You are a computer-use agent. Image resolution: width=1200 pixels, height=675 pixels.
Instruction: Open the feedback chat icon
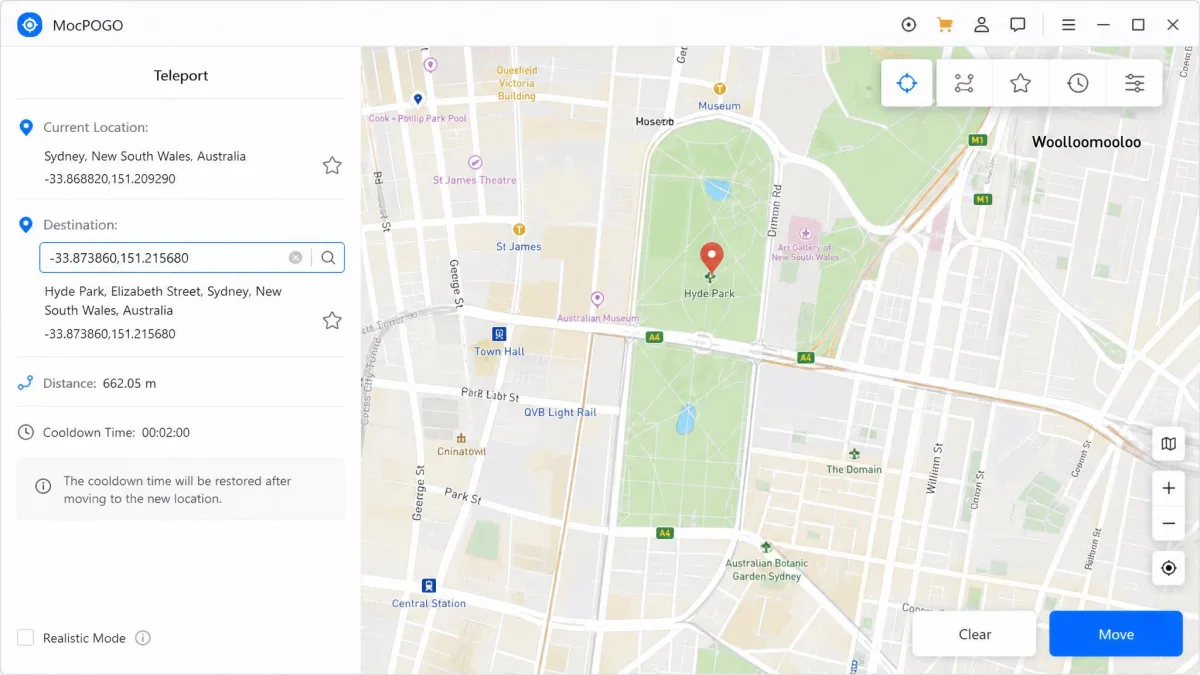(1018, 25)
